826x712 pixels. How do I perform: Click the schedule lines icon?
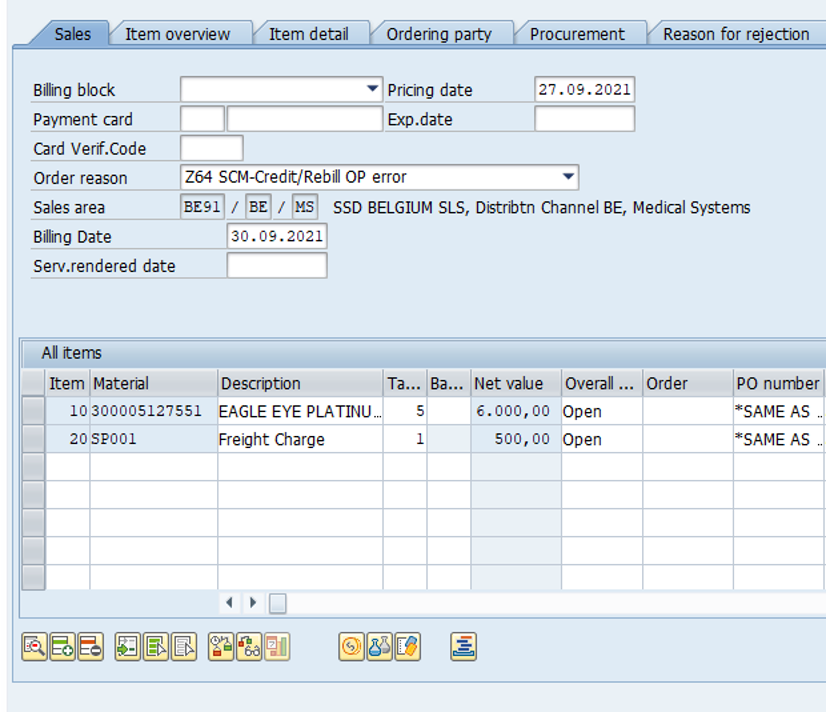464,646
